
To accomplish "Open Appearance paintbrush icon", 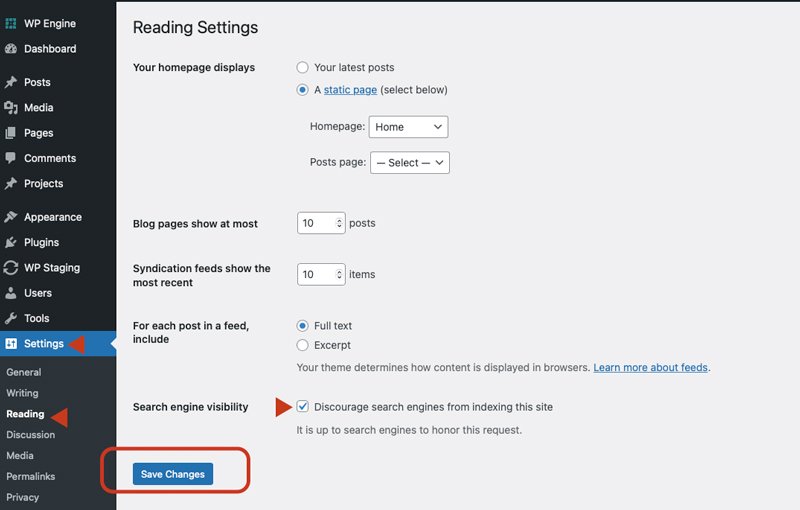I will (11, 217).
